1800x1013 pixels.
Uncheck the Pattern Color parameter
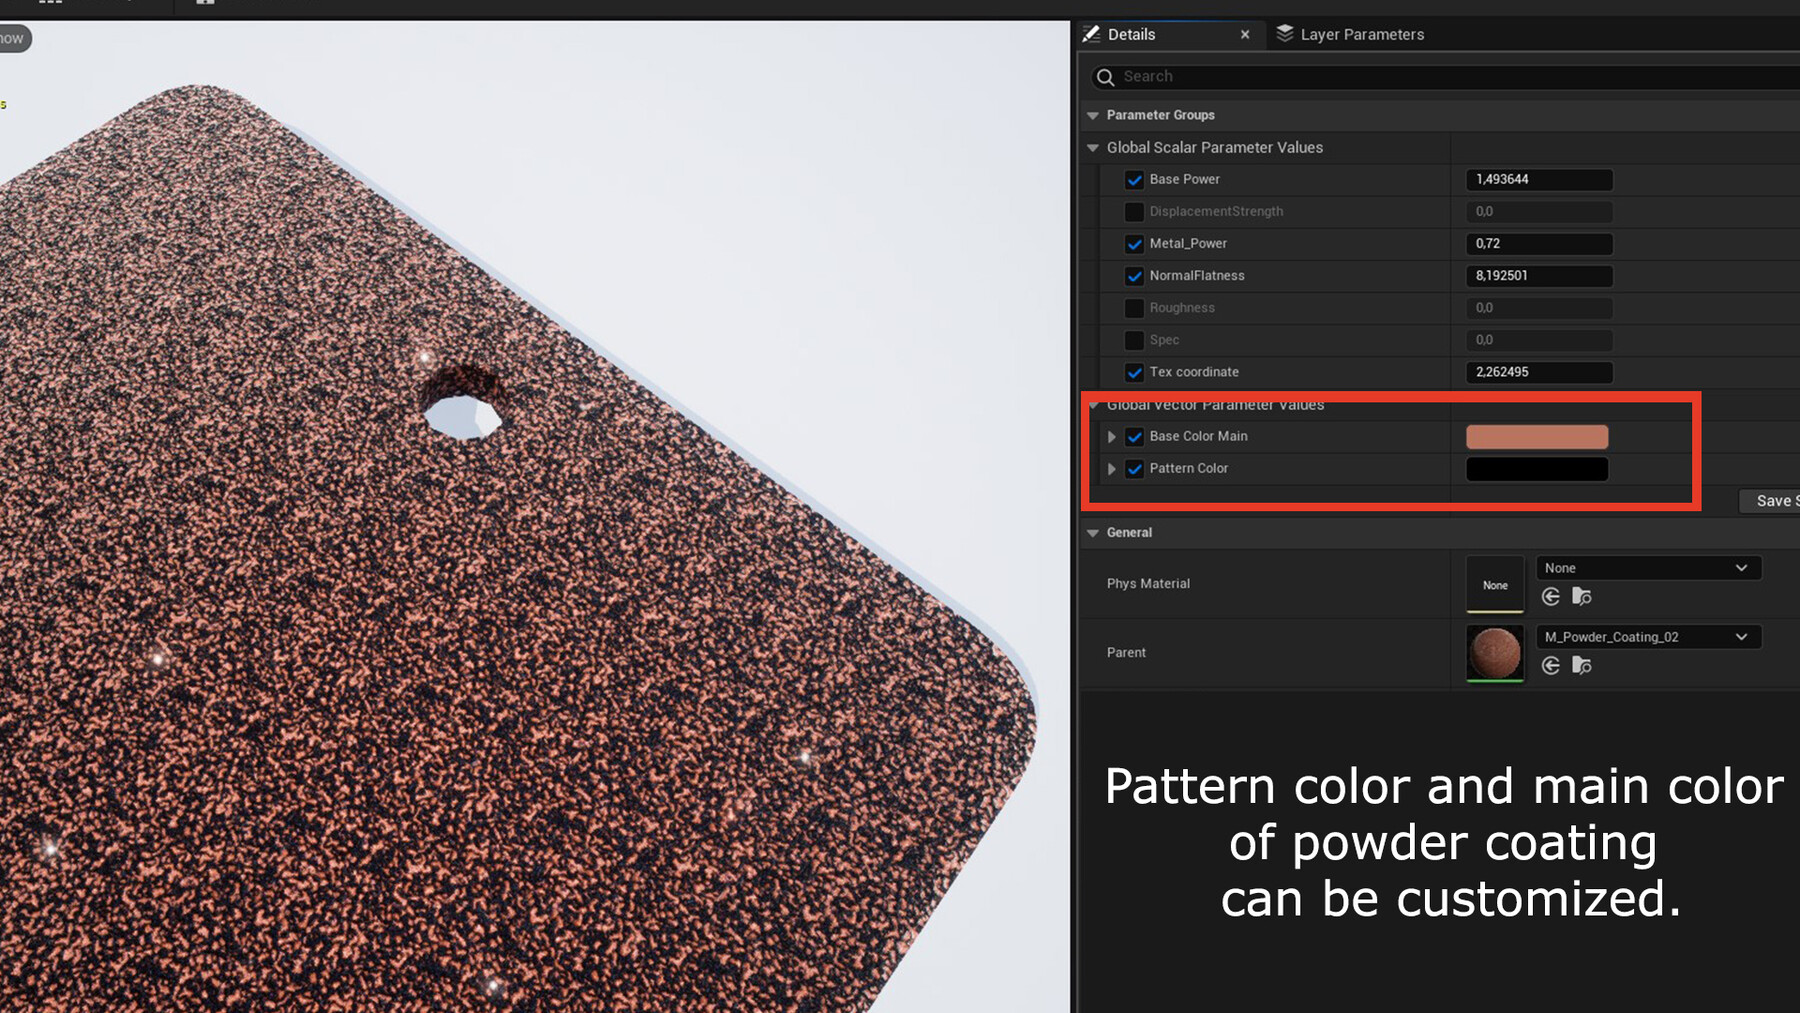click(x=1134, y=468)
